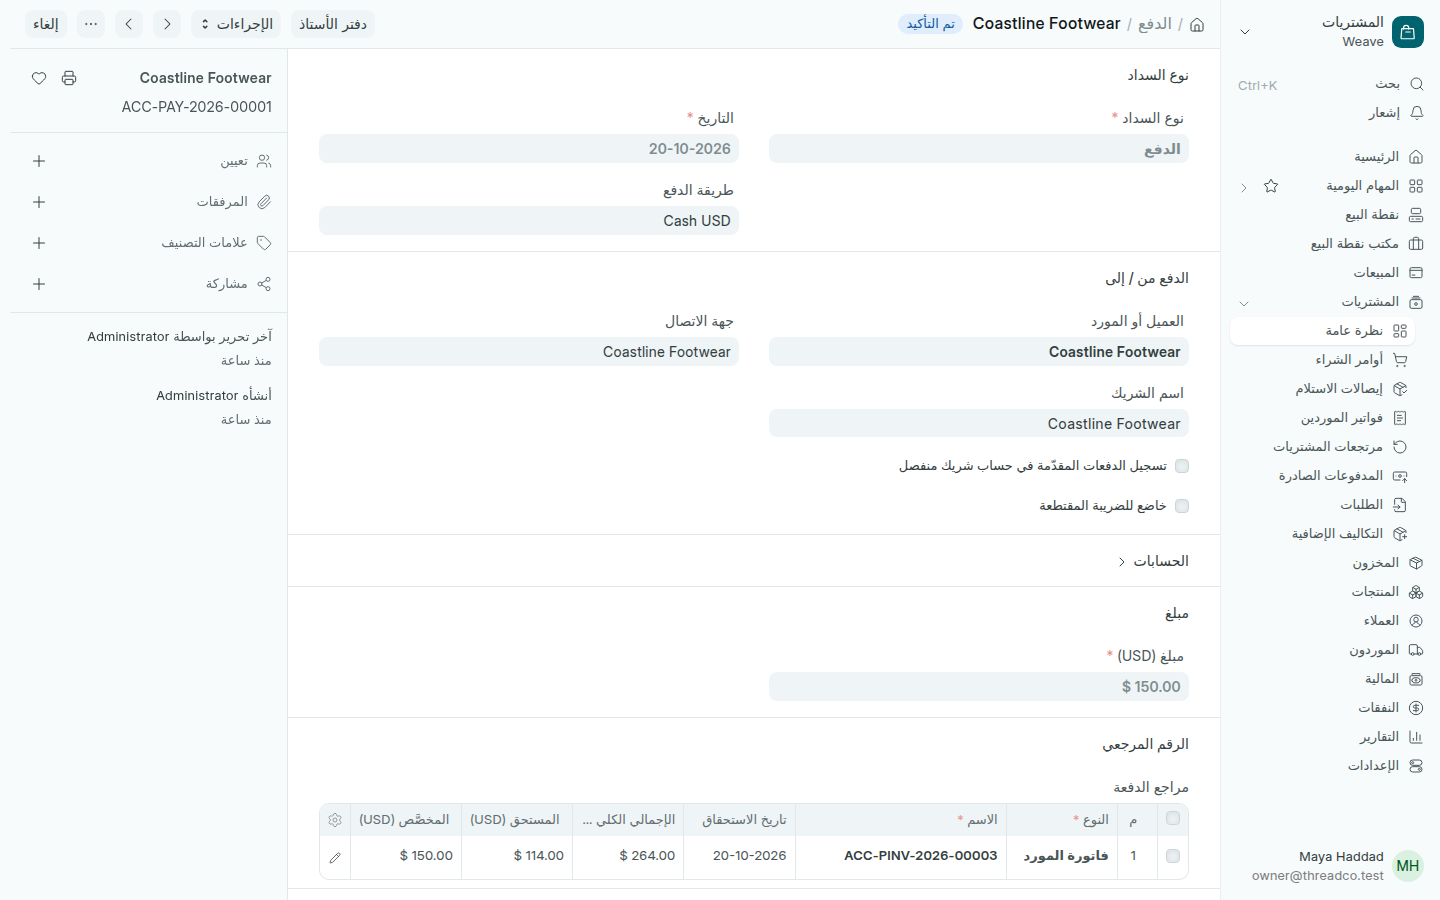Select all rows checkbox in مراجع الدفعة header
The width and height of the screenshot is (1440, 900).
[x=1173, y=819]
